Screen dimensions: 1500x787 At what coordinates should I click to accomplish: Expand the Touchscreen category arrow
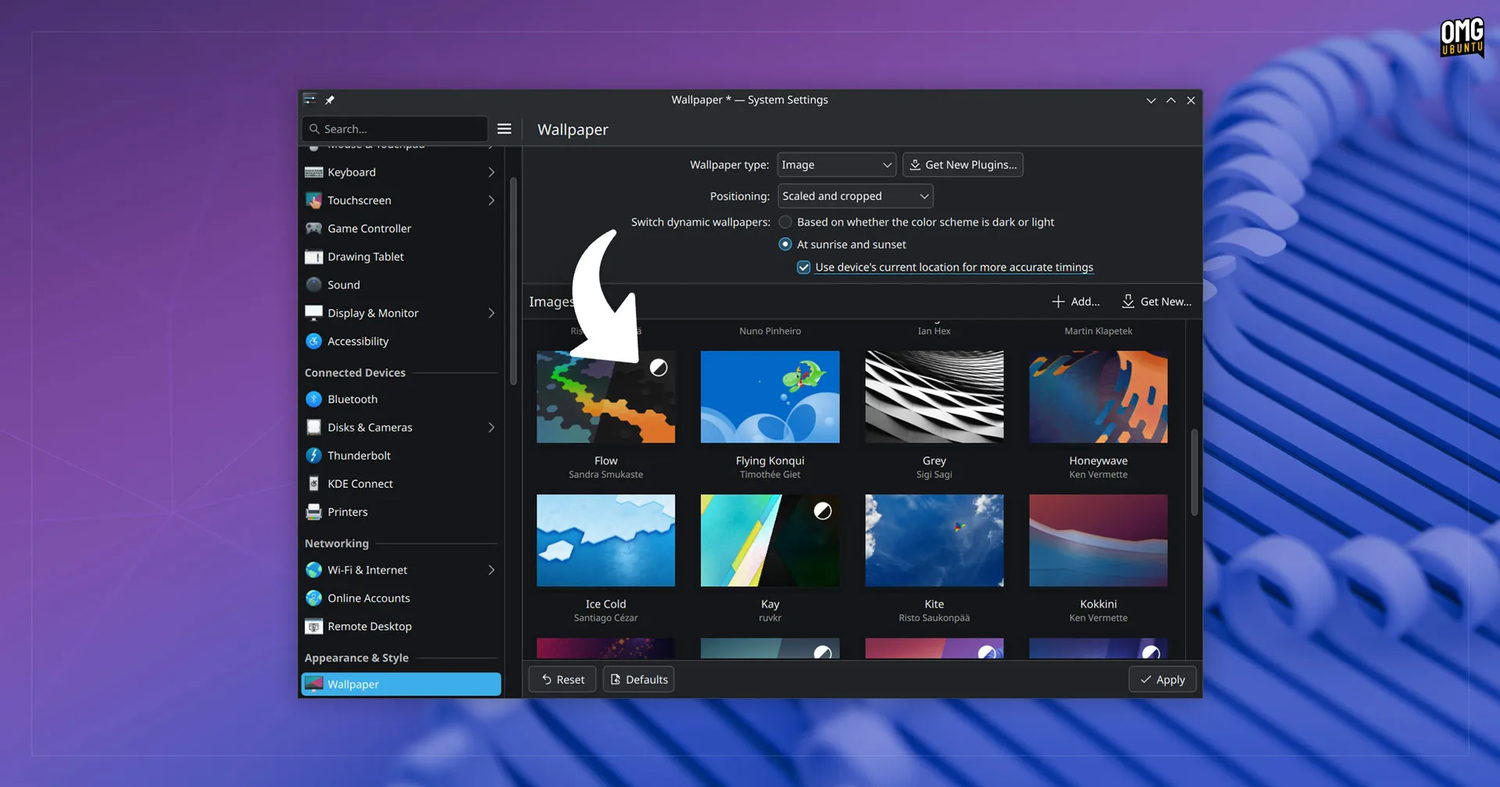491,200
